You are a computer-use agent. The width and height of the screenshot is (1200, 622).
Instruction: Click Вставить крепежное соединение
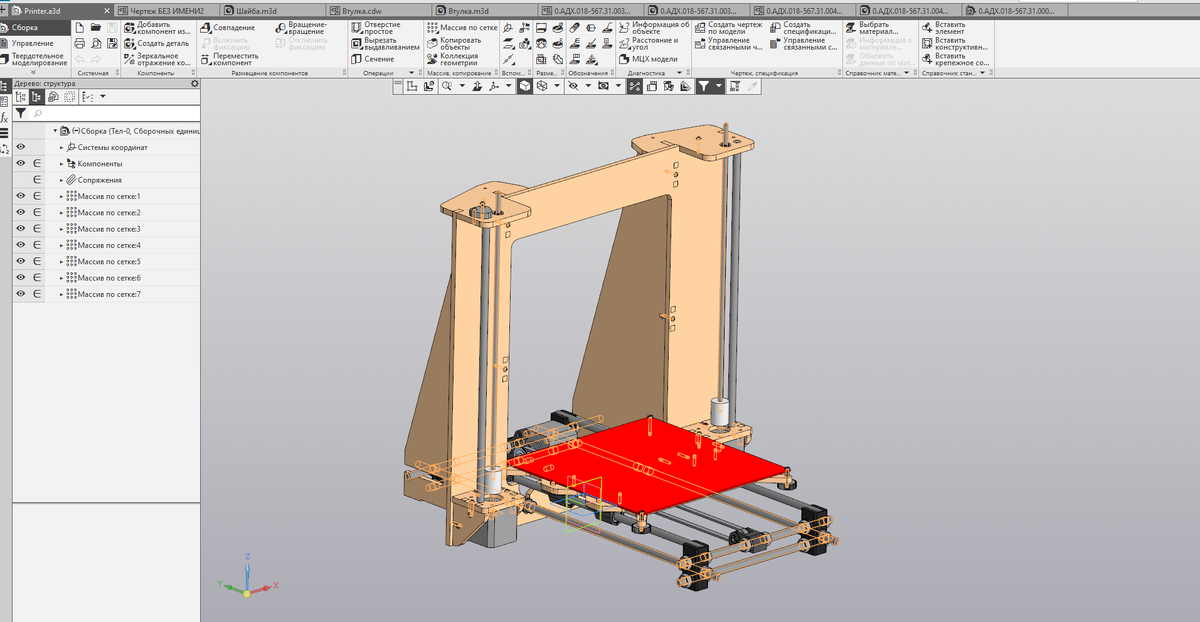coord(956,59)
